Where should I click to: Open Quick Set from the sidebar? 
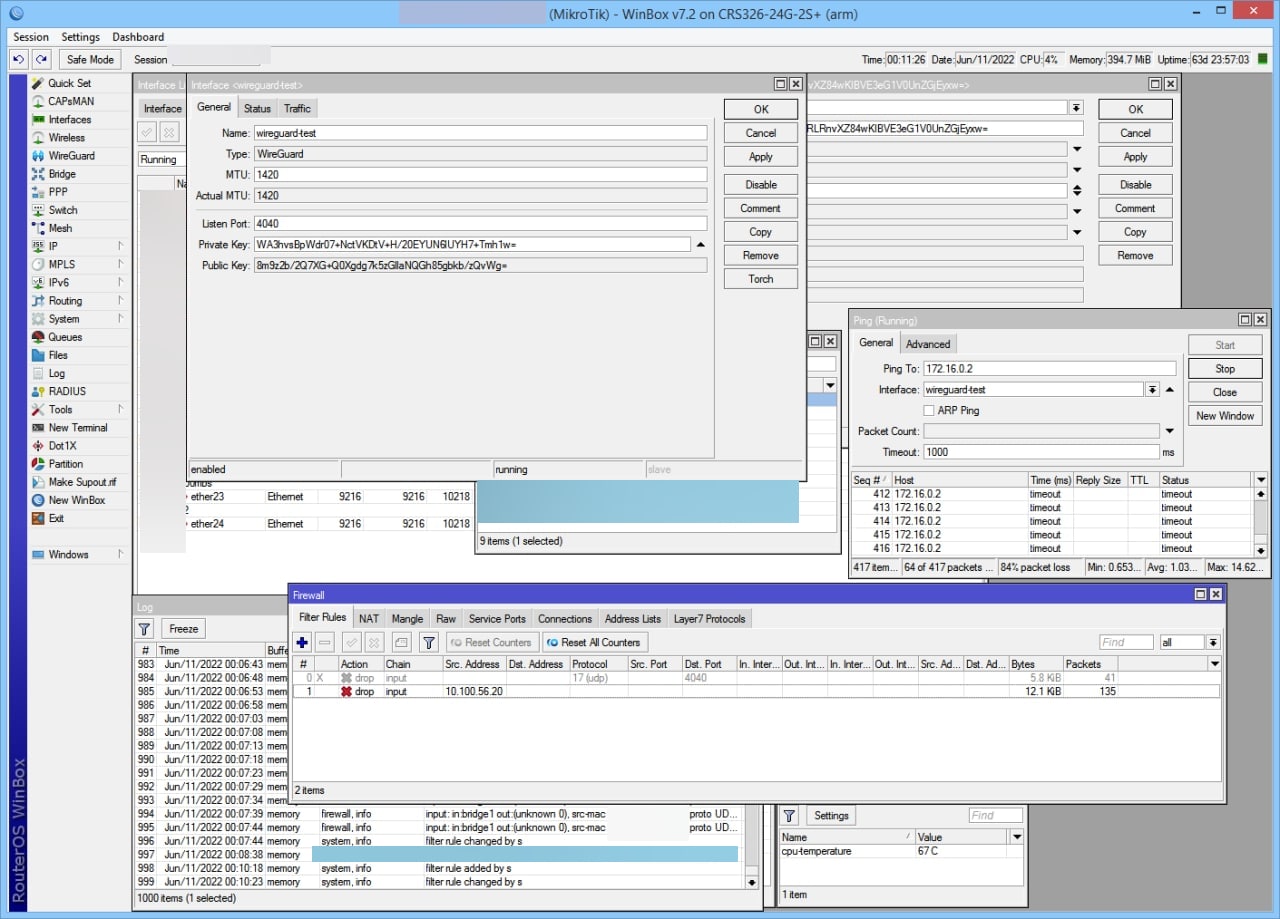pyautogui.click(x=69, y=83)
